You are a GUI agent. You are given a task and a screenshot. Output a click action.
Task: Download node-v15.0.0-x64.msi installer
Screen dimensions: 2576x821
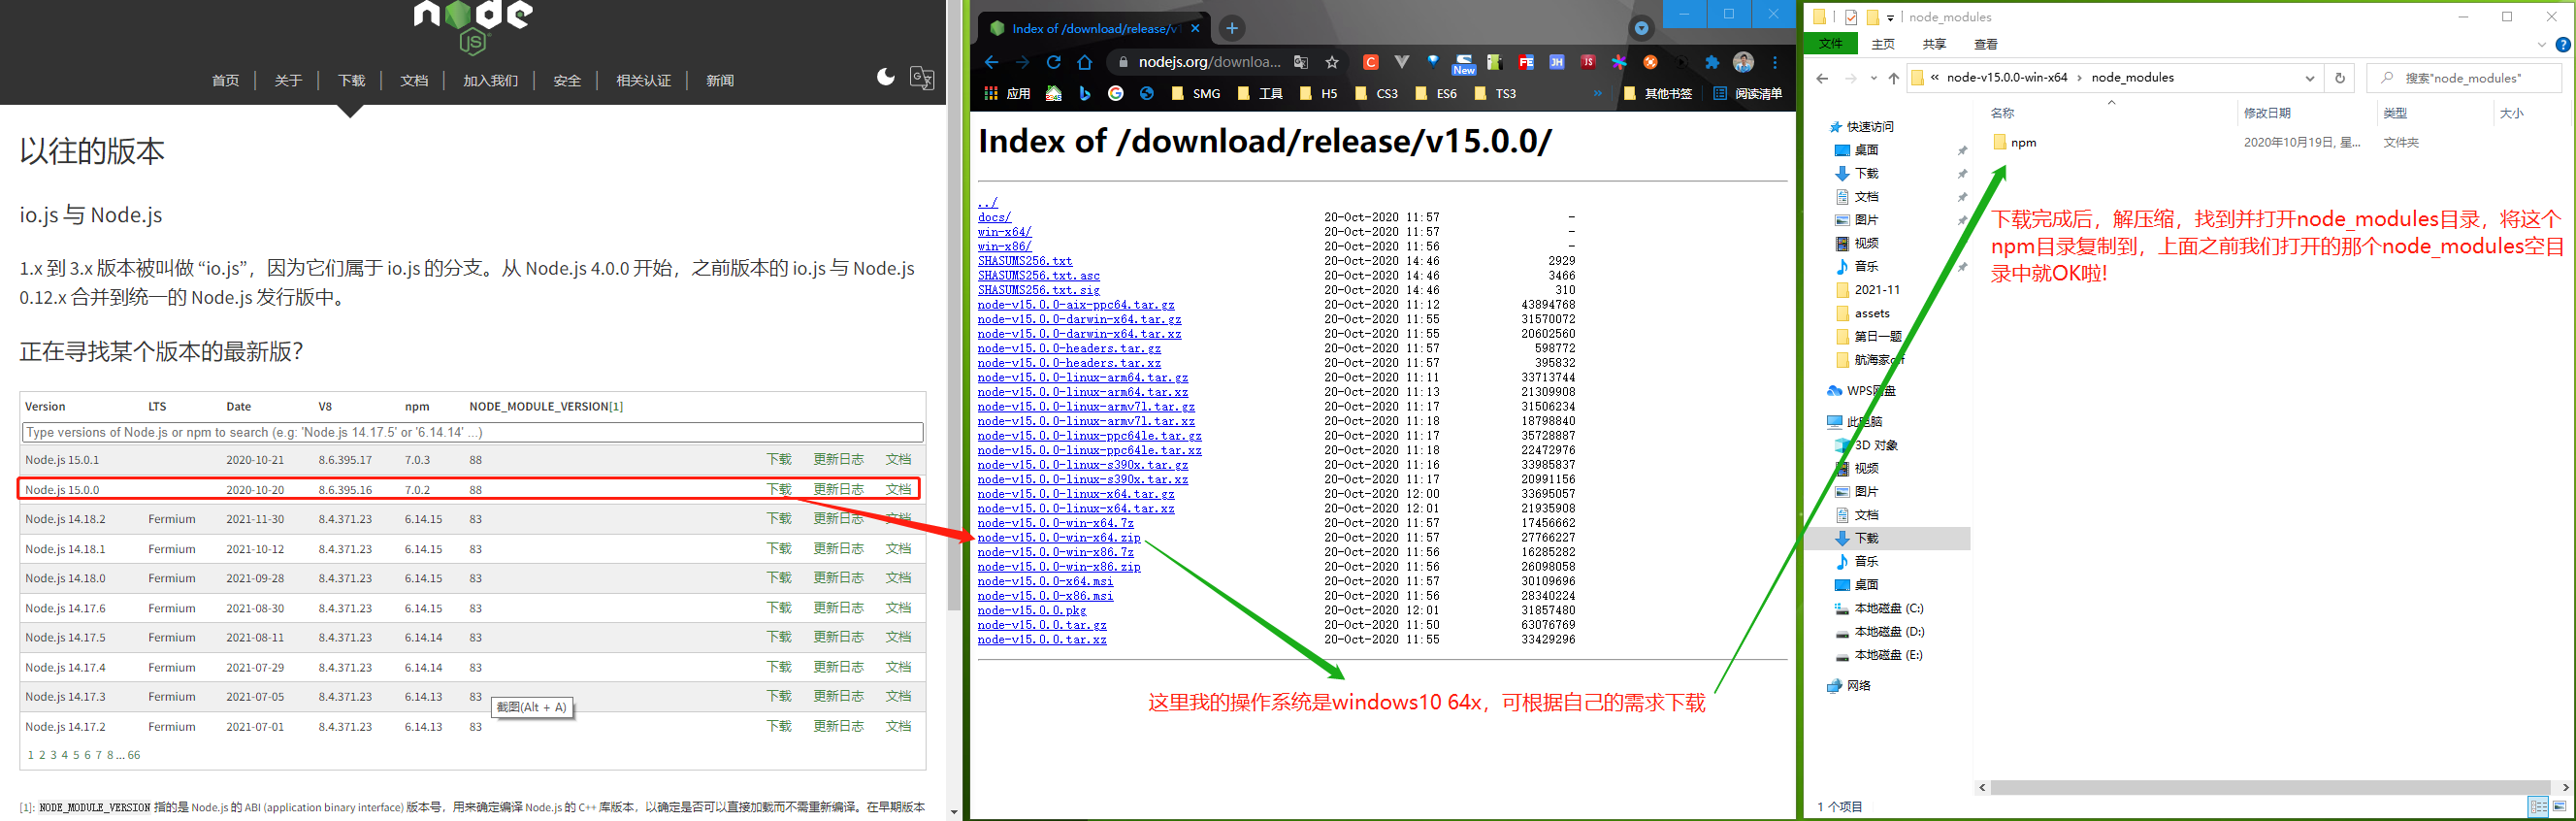click(x=1045, y=581)
